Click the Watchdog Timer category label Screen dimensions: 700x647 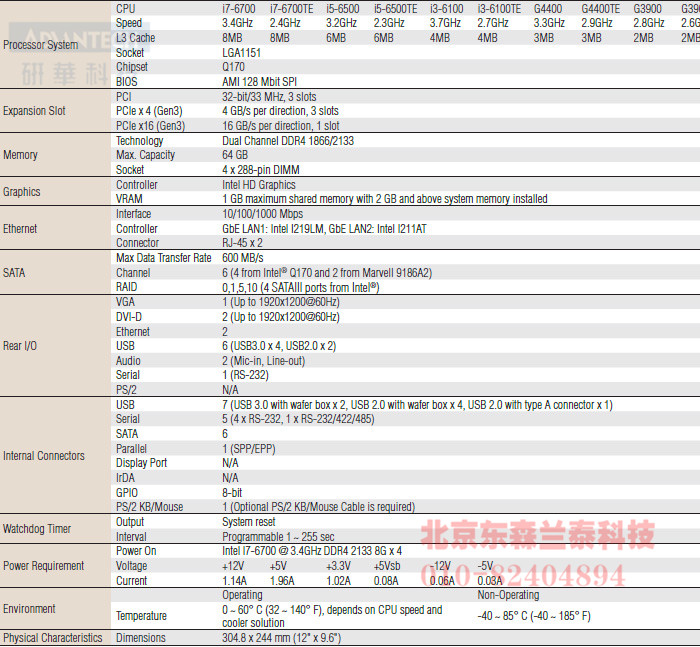(x=37, y=529)
